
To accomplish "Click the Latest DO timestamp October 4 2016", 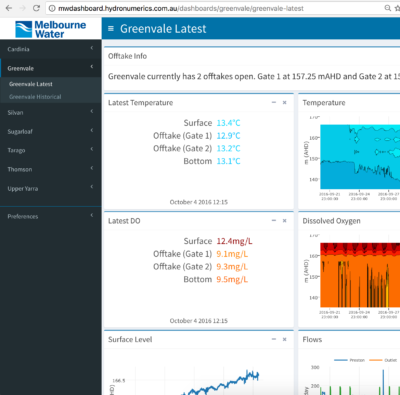I will [199, 321].
